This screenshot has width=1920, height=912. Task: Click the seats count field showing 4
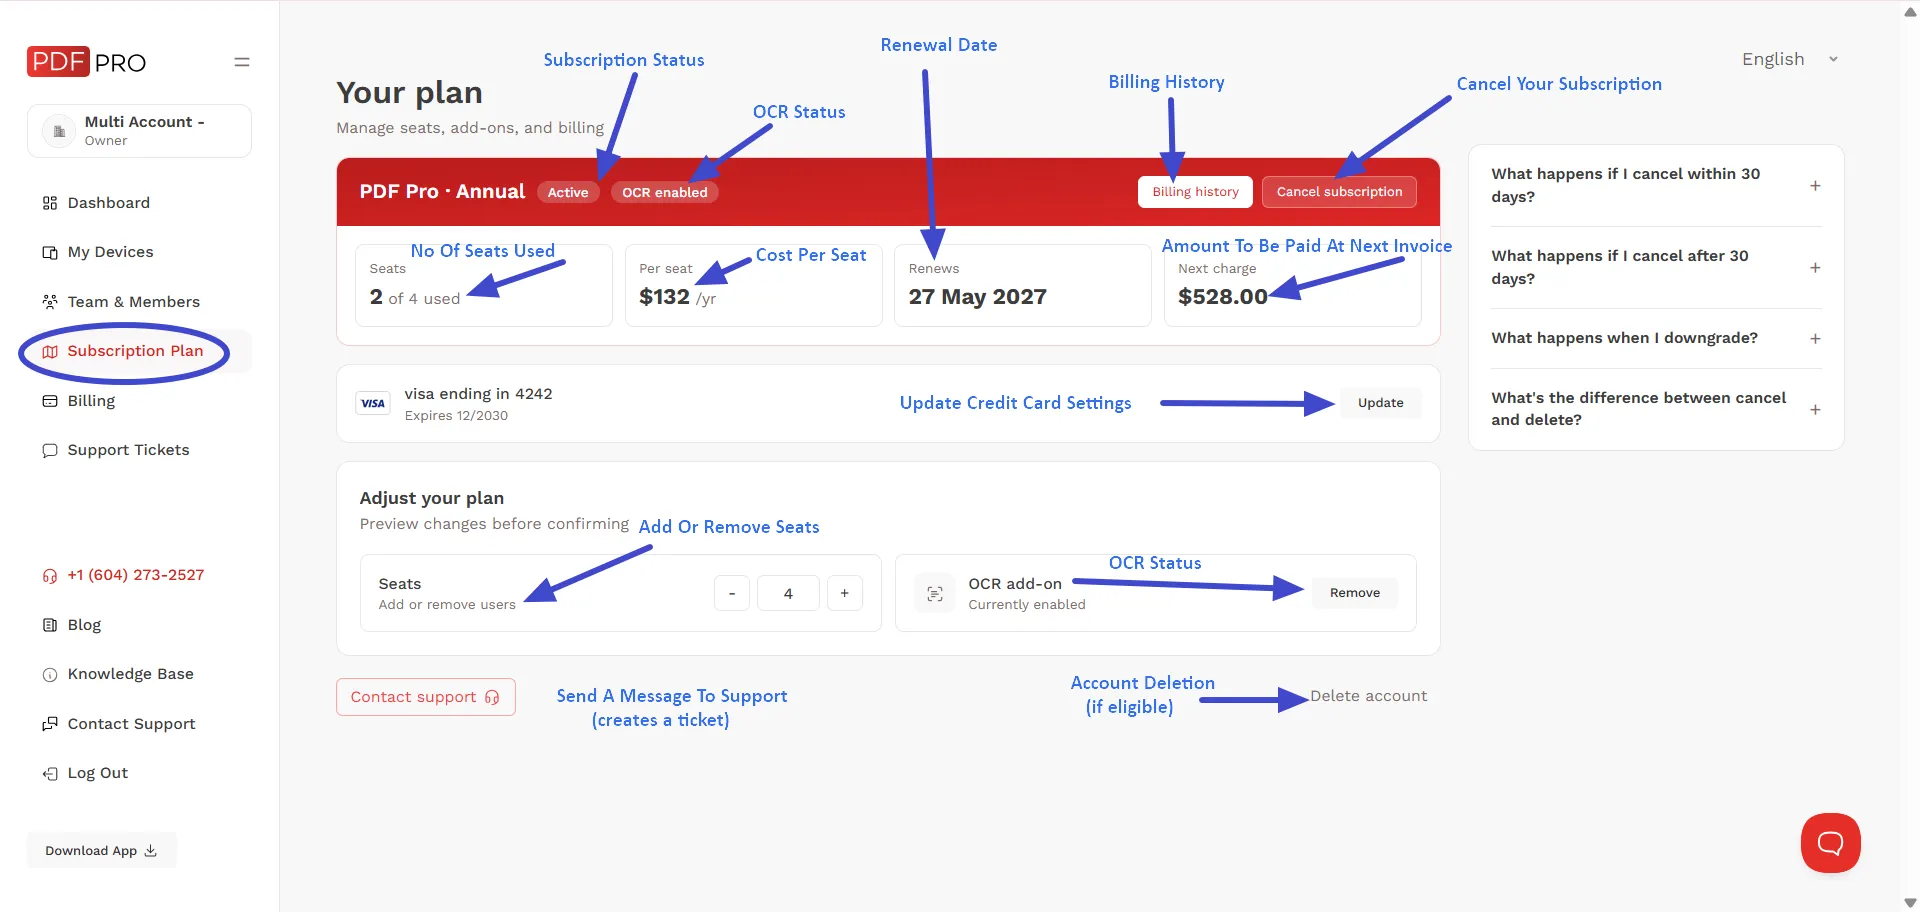click(x=788, y=594)
